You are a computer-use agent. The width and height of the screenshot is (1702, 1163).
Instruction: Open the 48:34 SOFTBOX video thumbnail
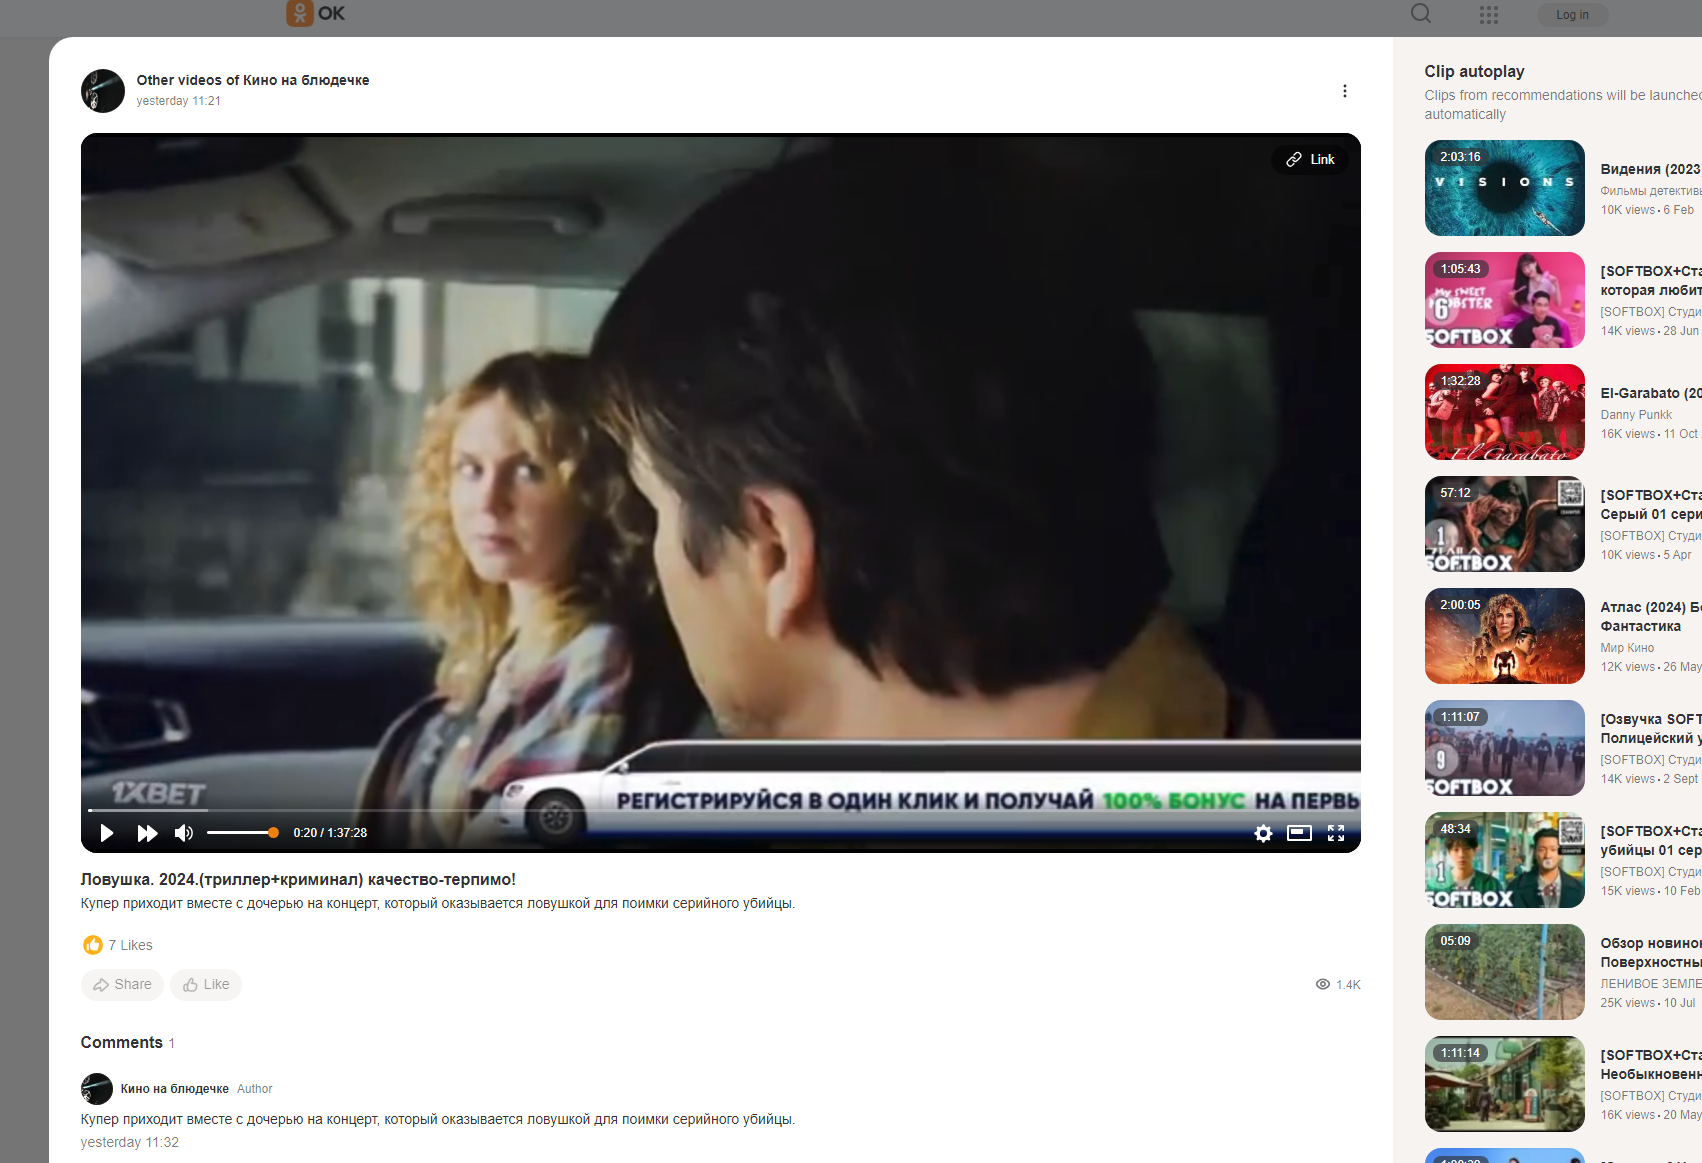coord(1504,860)
